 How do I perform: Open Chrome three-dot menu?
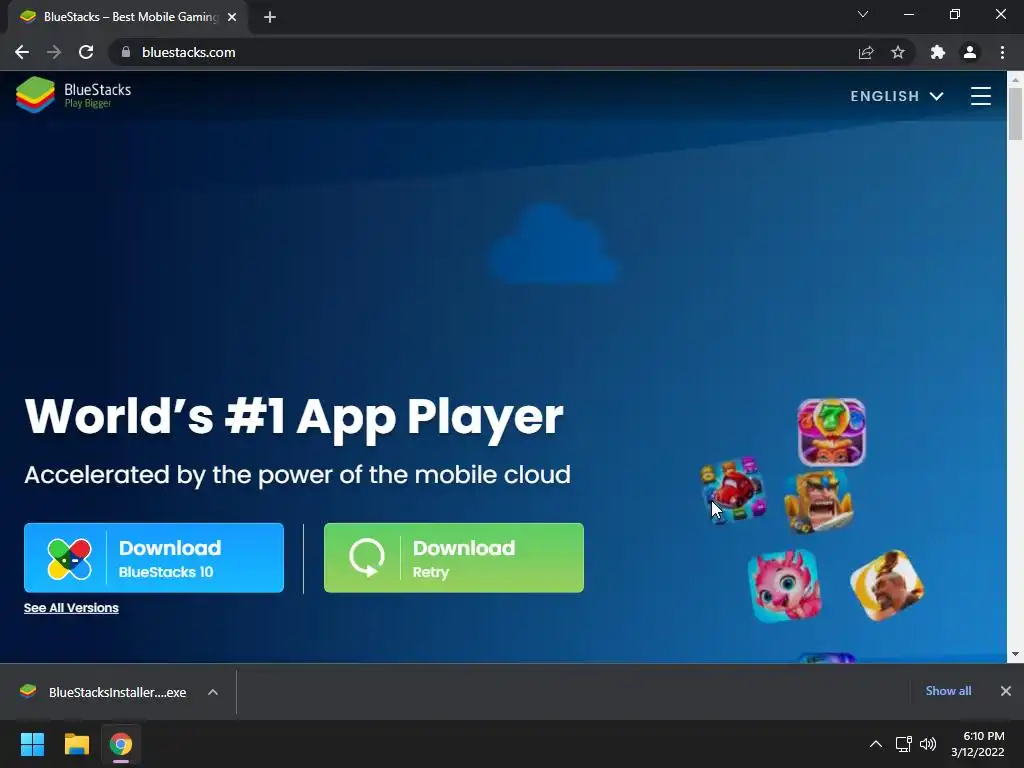pos(1002,52)
